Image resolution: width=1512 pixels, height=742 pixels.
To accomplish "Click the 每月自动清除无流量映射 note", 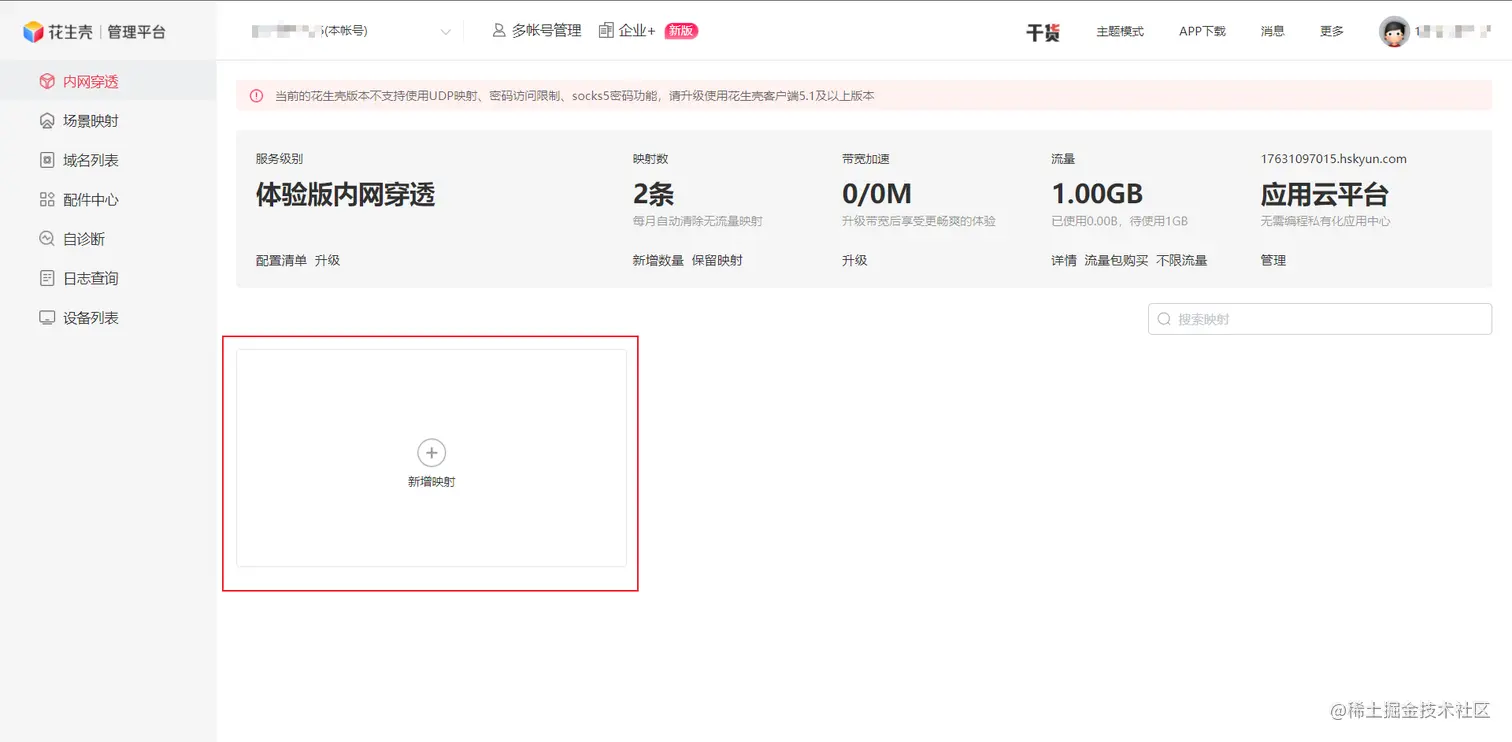I will 697,221.
